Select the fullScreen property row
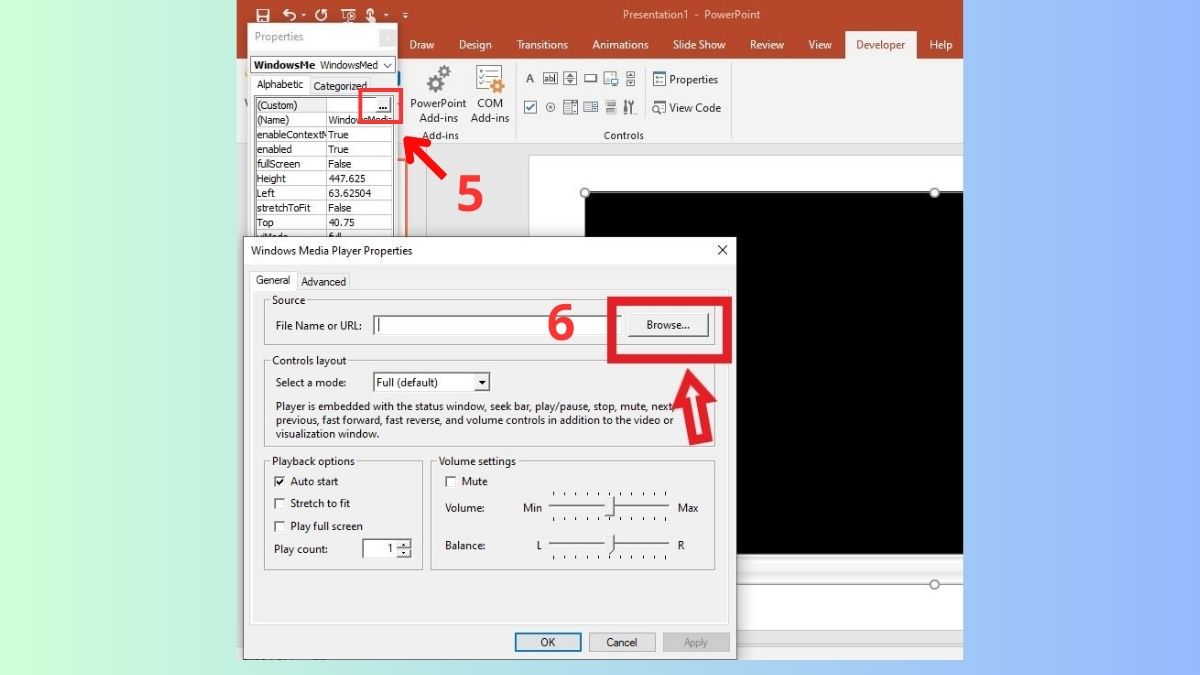Screen dimensions: 1200x675 point(324,164)
